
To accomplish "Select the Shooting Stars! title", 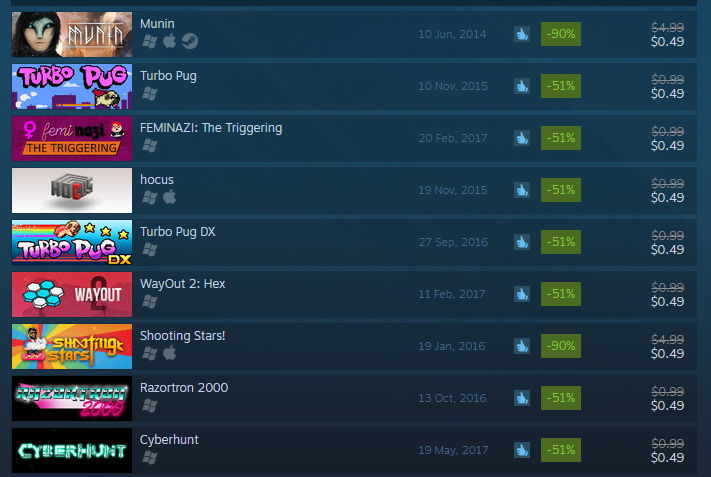I will (182, 336).
